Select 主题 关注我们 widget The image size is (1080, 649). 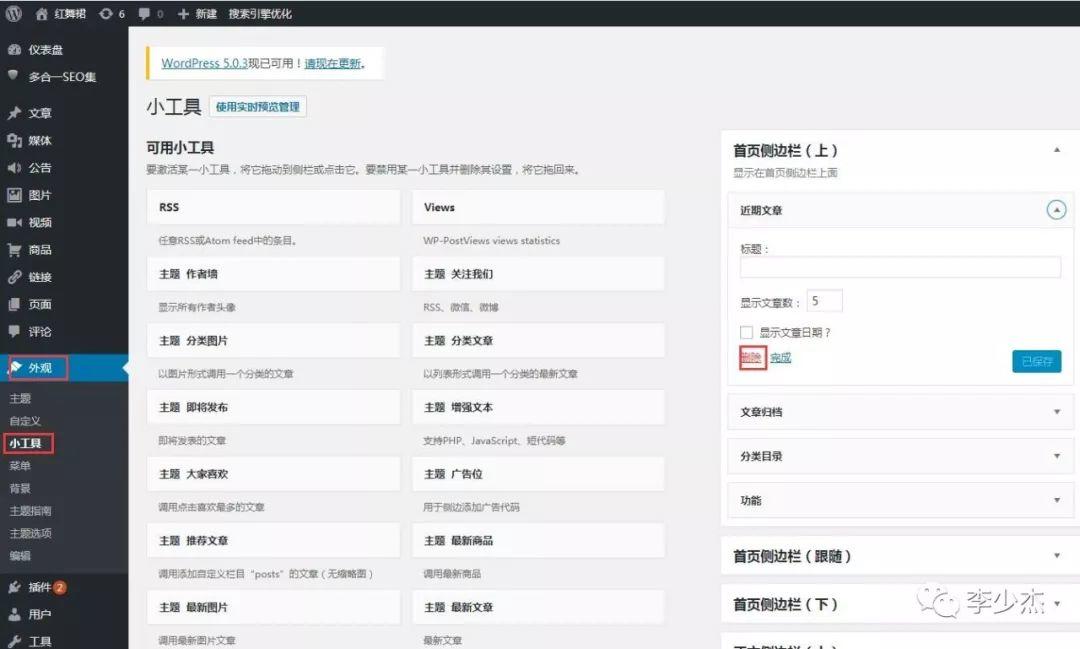[539, 274]
